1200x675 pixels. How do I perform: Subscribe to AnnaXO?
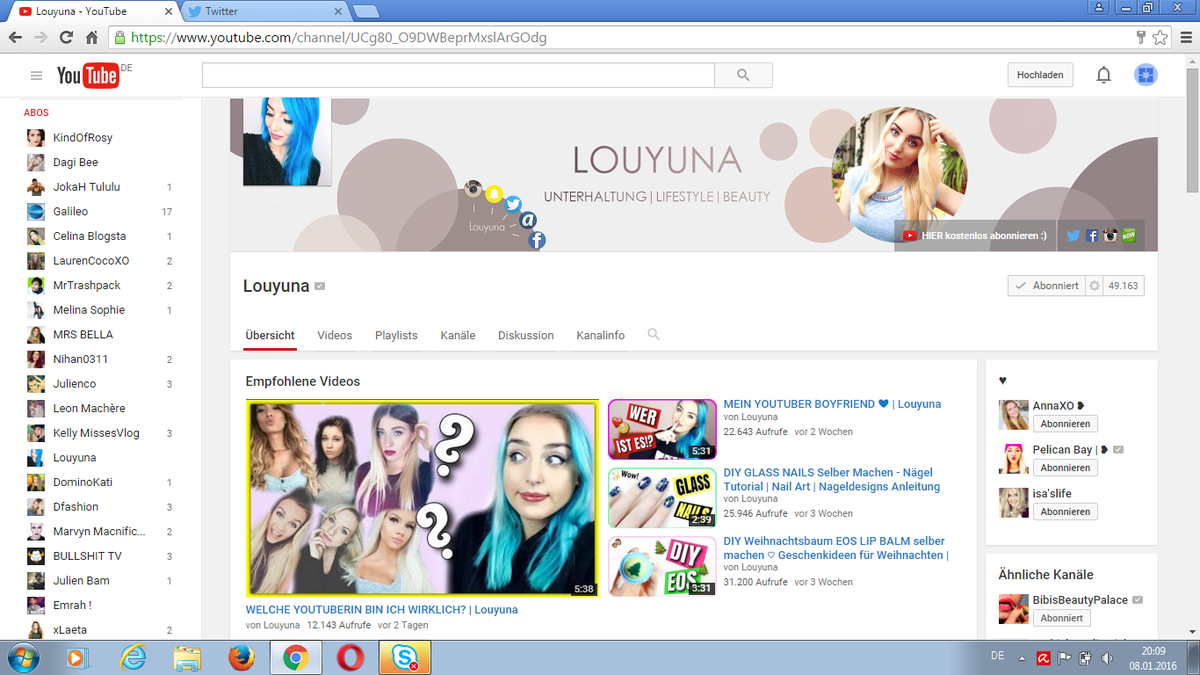(x=1064, y=424)
